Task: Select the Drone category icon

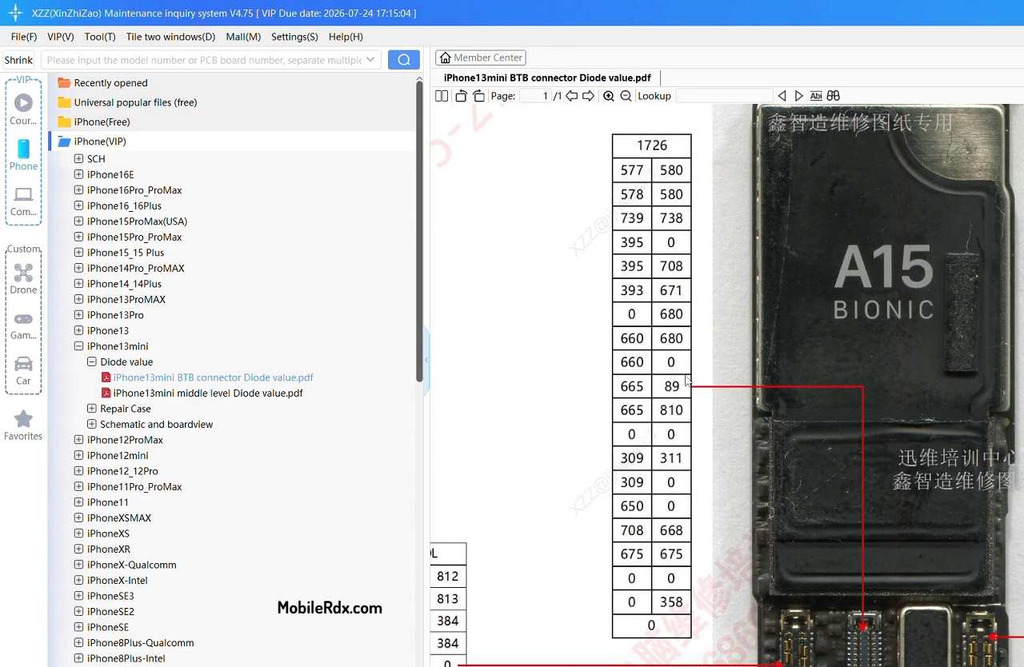Action: coord(23,279)
